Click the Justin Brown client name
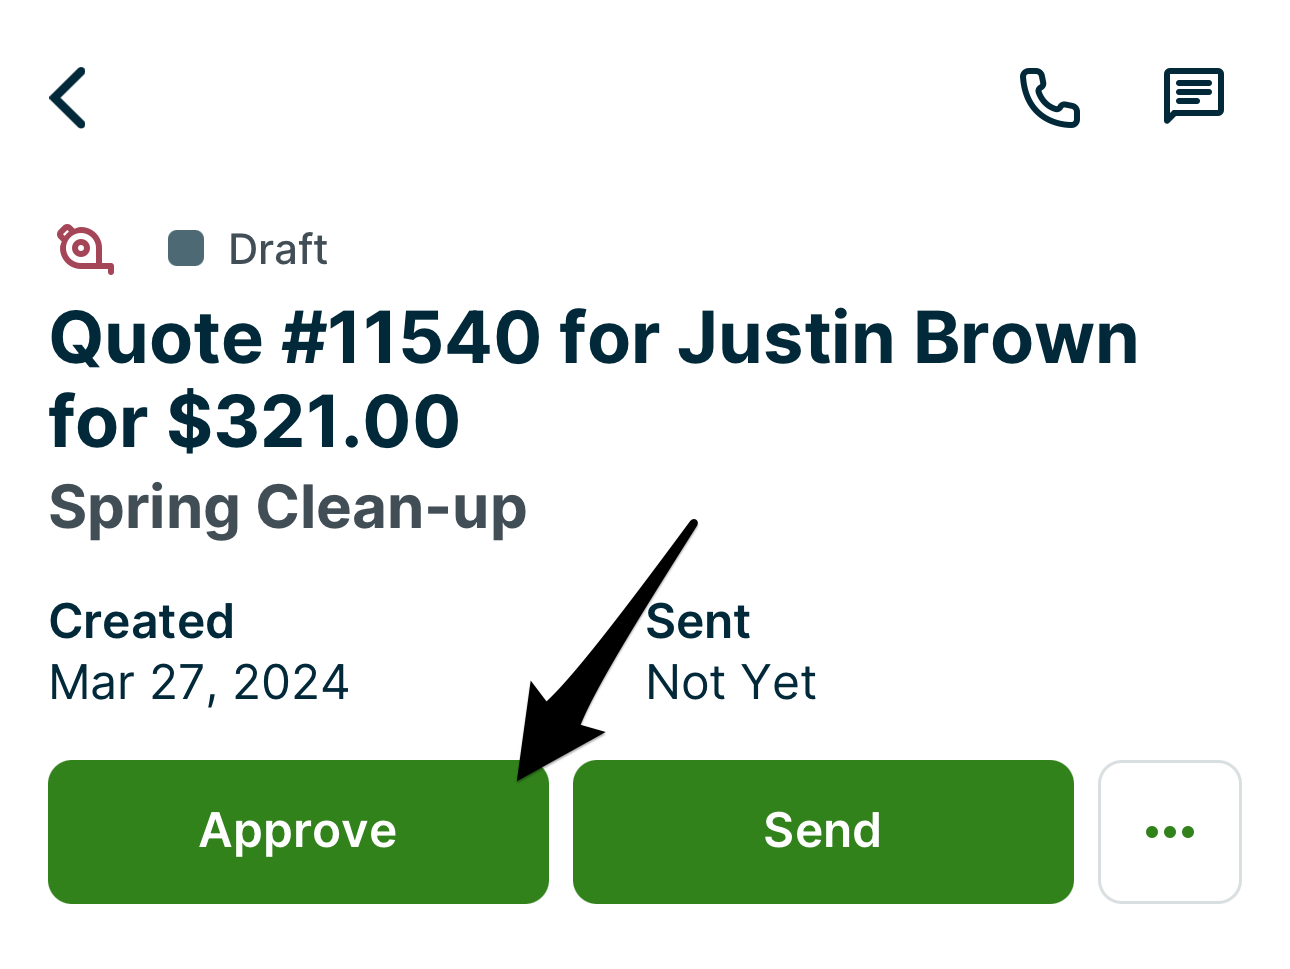This screenshot has width=1290, height=969. coord(908,338)
